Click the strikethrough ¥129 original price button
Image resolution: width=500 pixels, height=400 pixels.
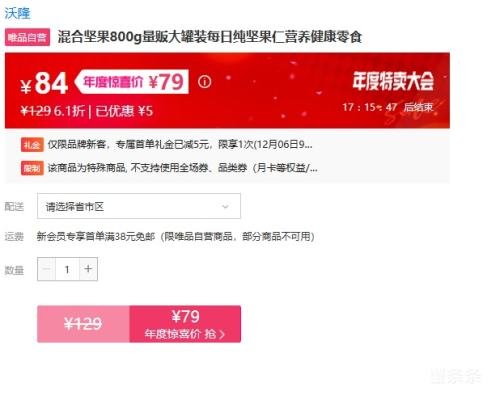83,324
